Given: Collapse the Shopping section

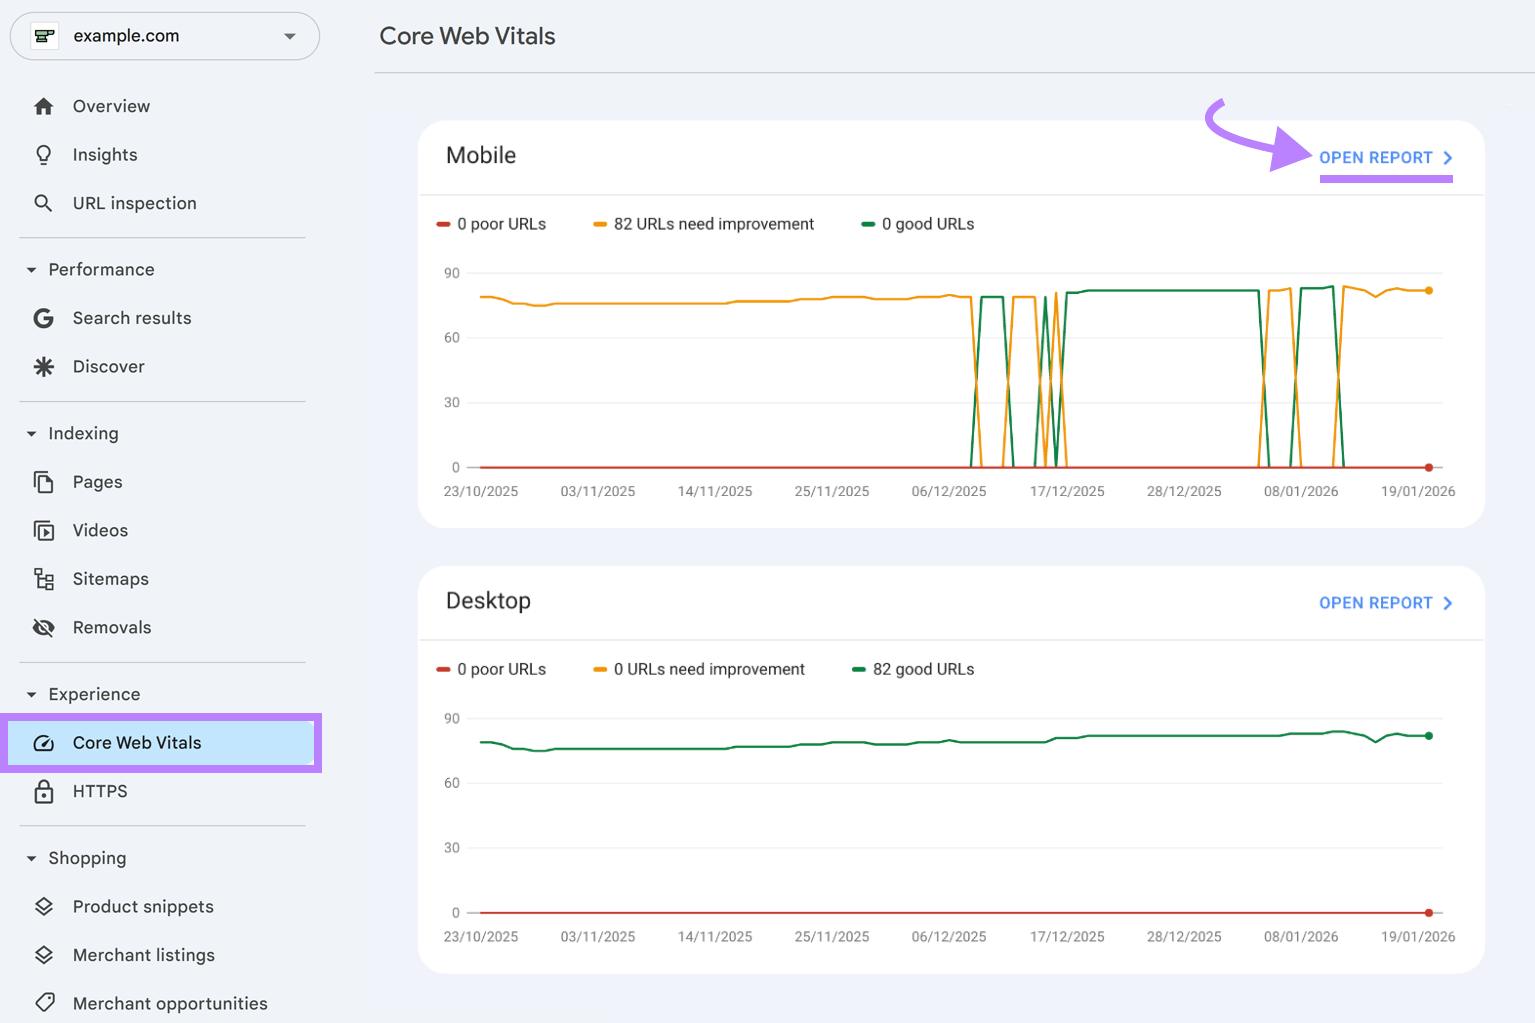Looking at the screenshot, I should coord(30,858).
